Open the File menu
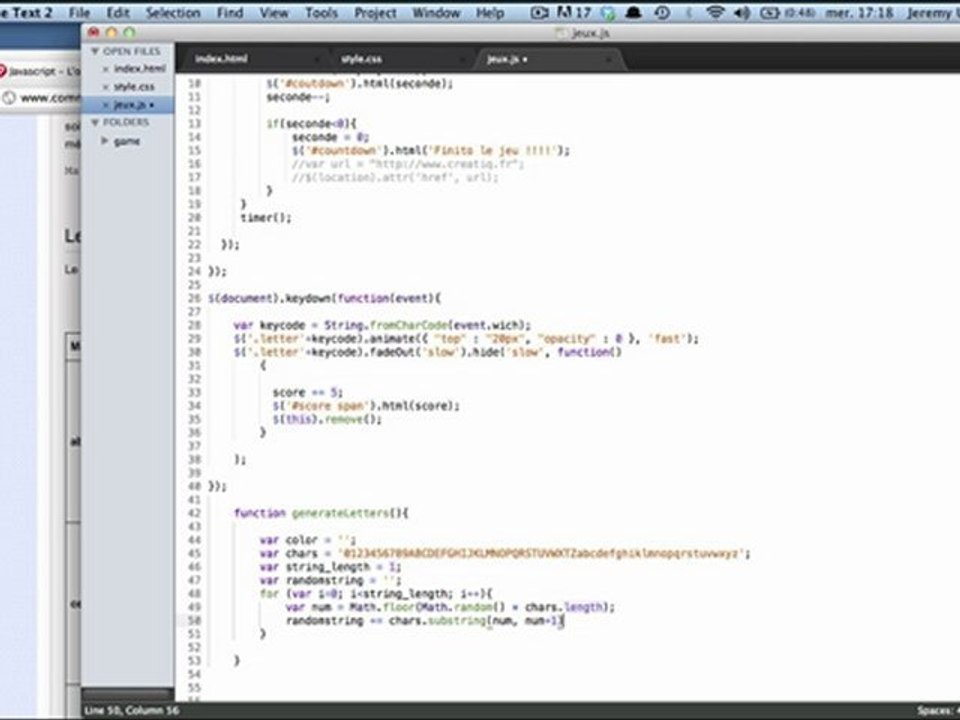This screenshot has width=960, height=720. 79,12
